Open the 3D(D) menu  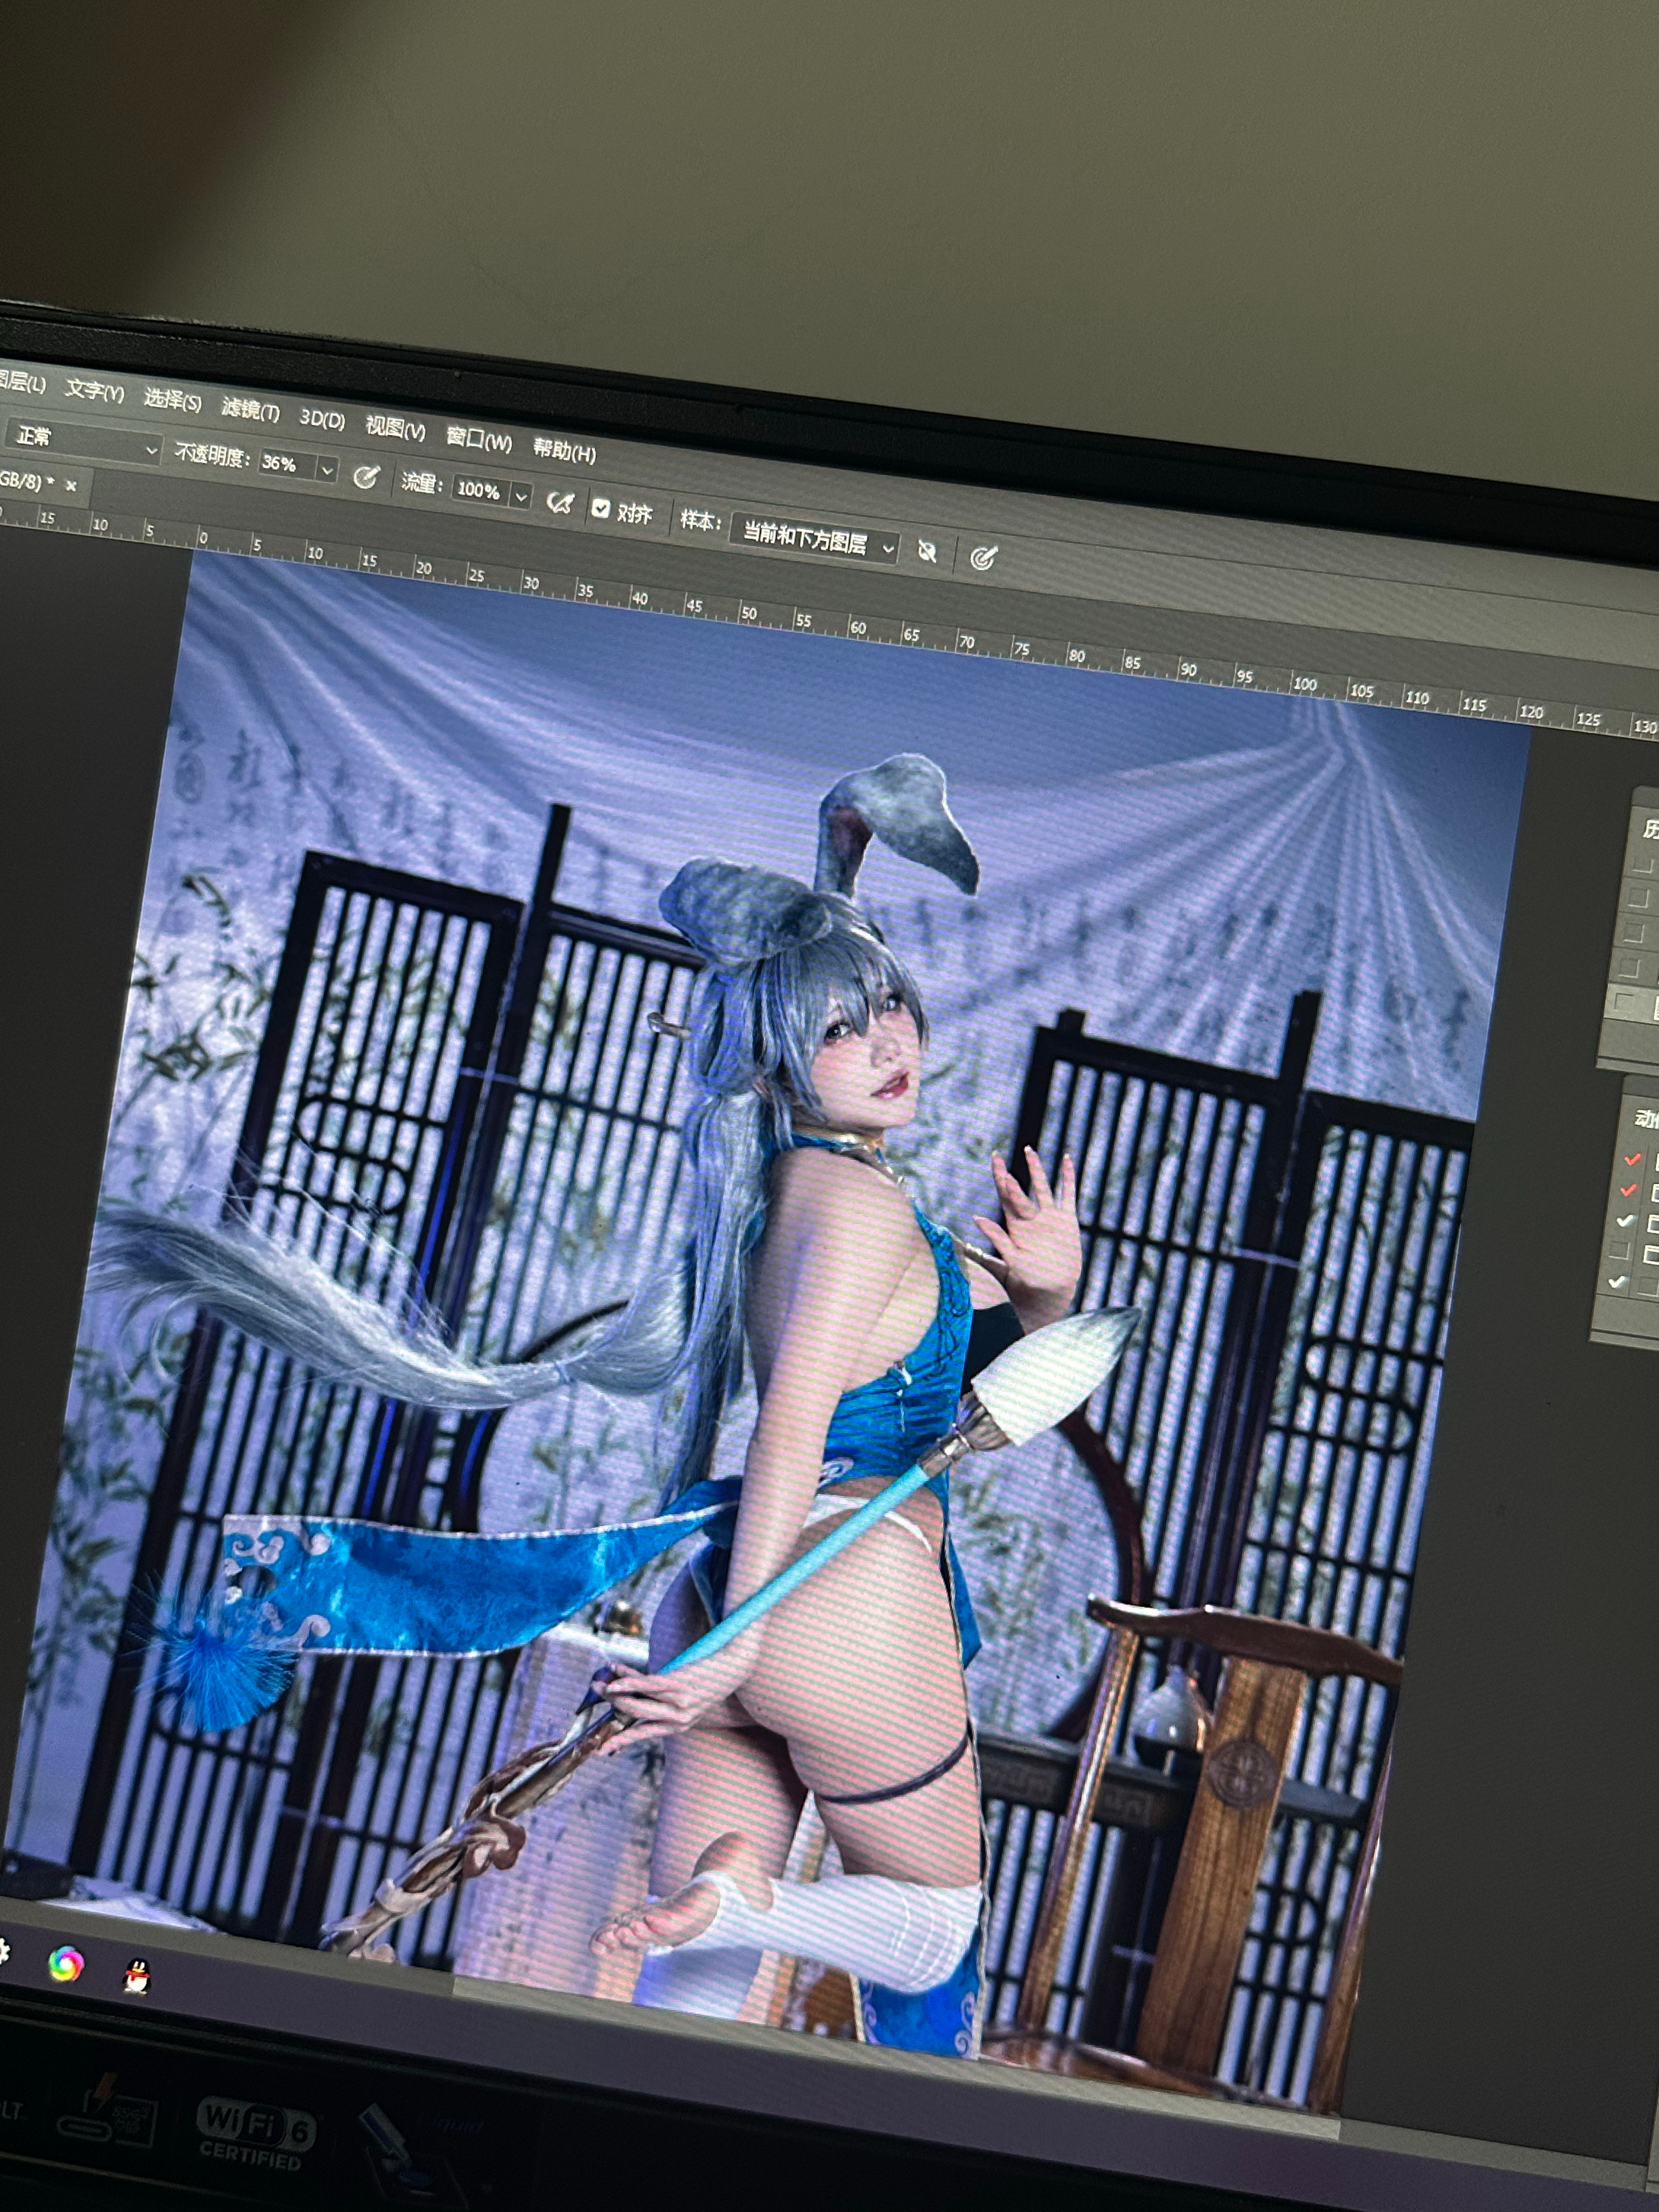click(322, 419)
